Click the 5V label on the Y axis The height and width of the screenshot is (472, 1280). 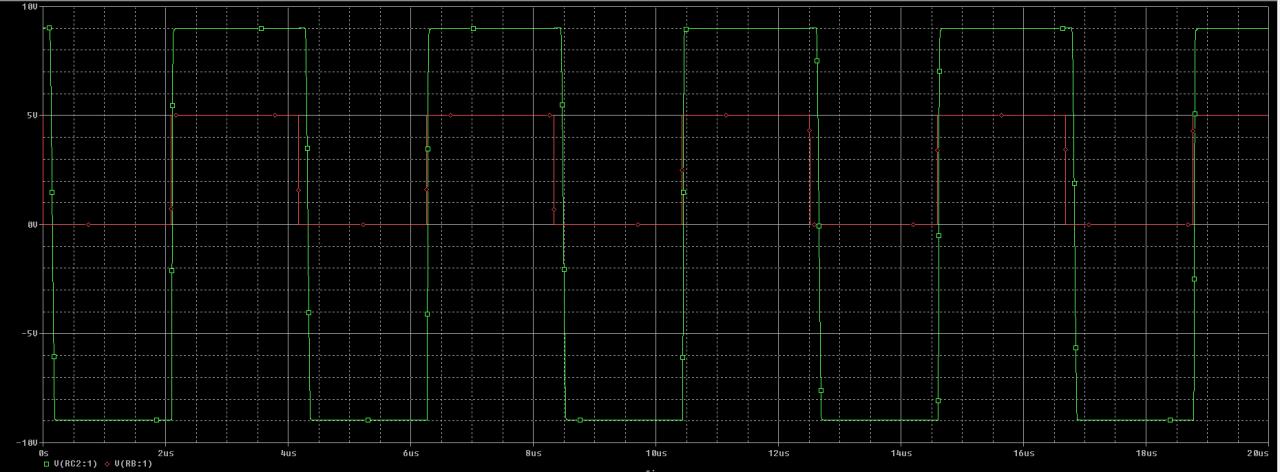tap(32, 115)
